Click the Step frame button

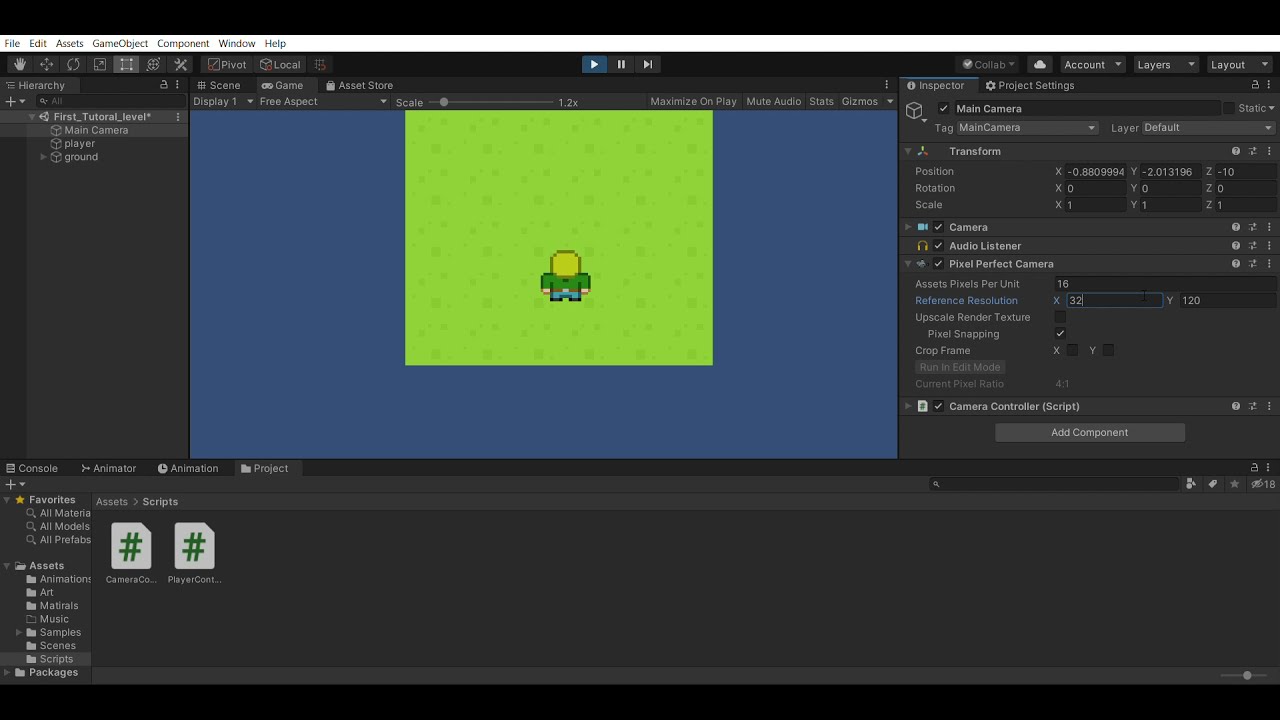[648, 64]
